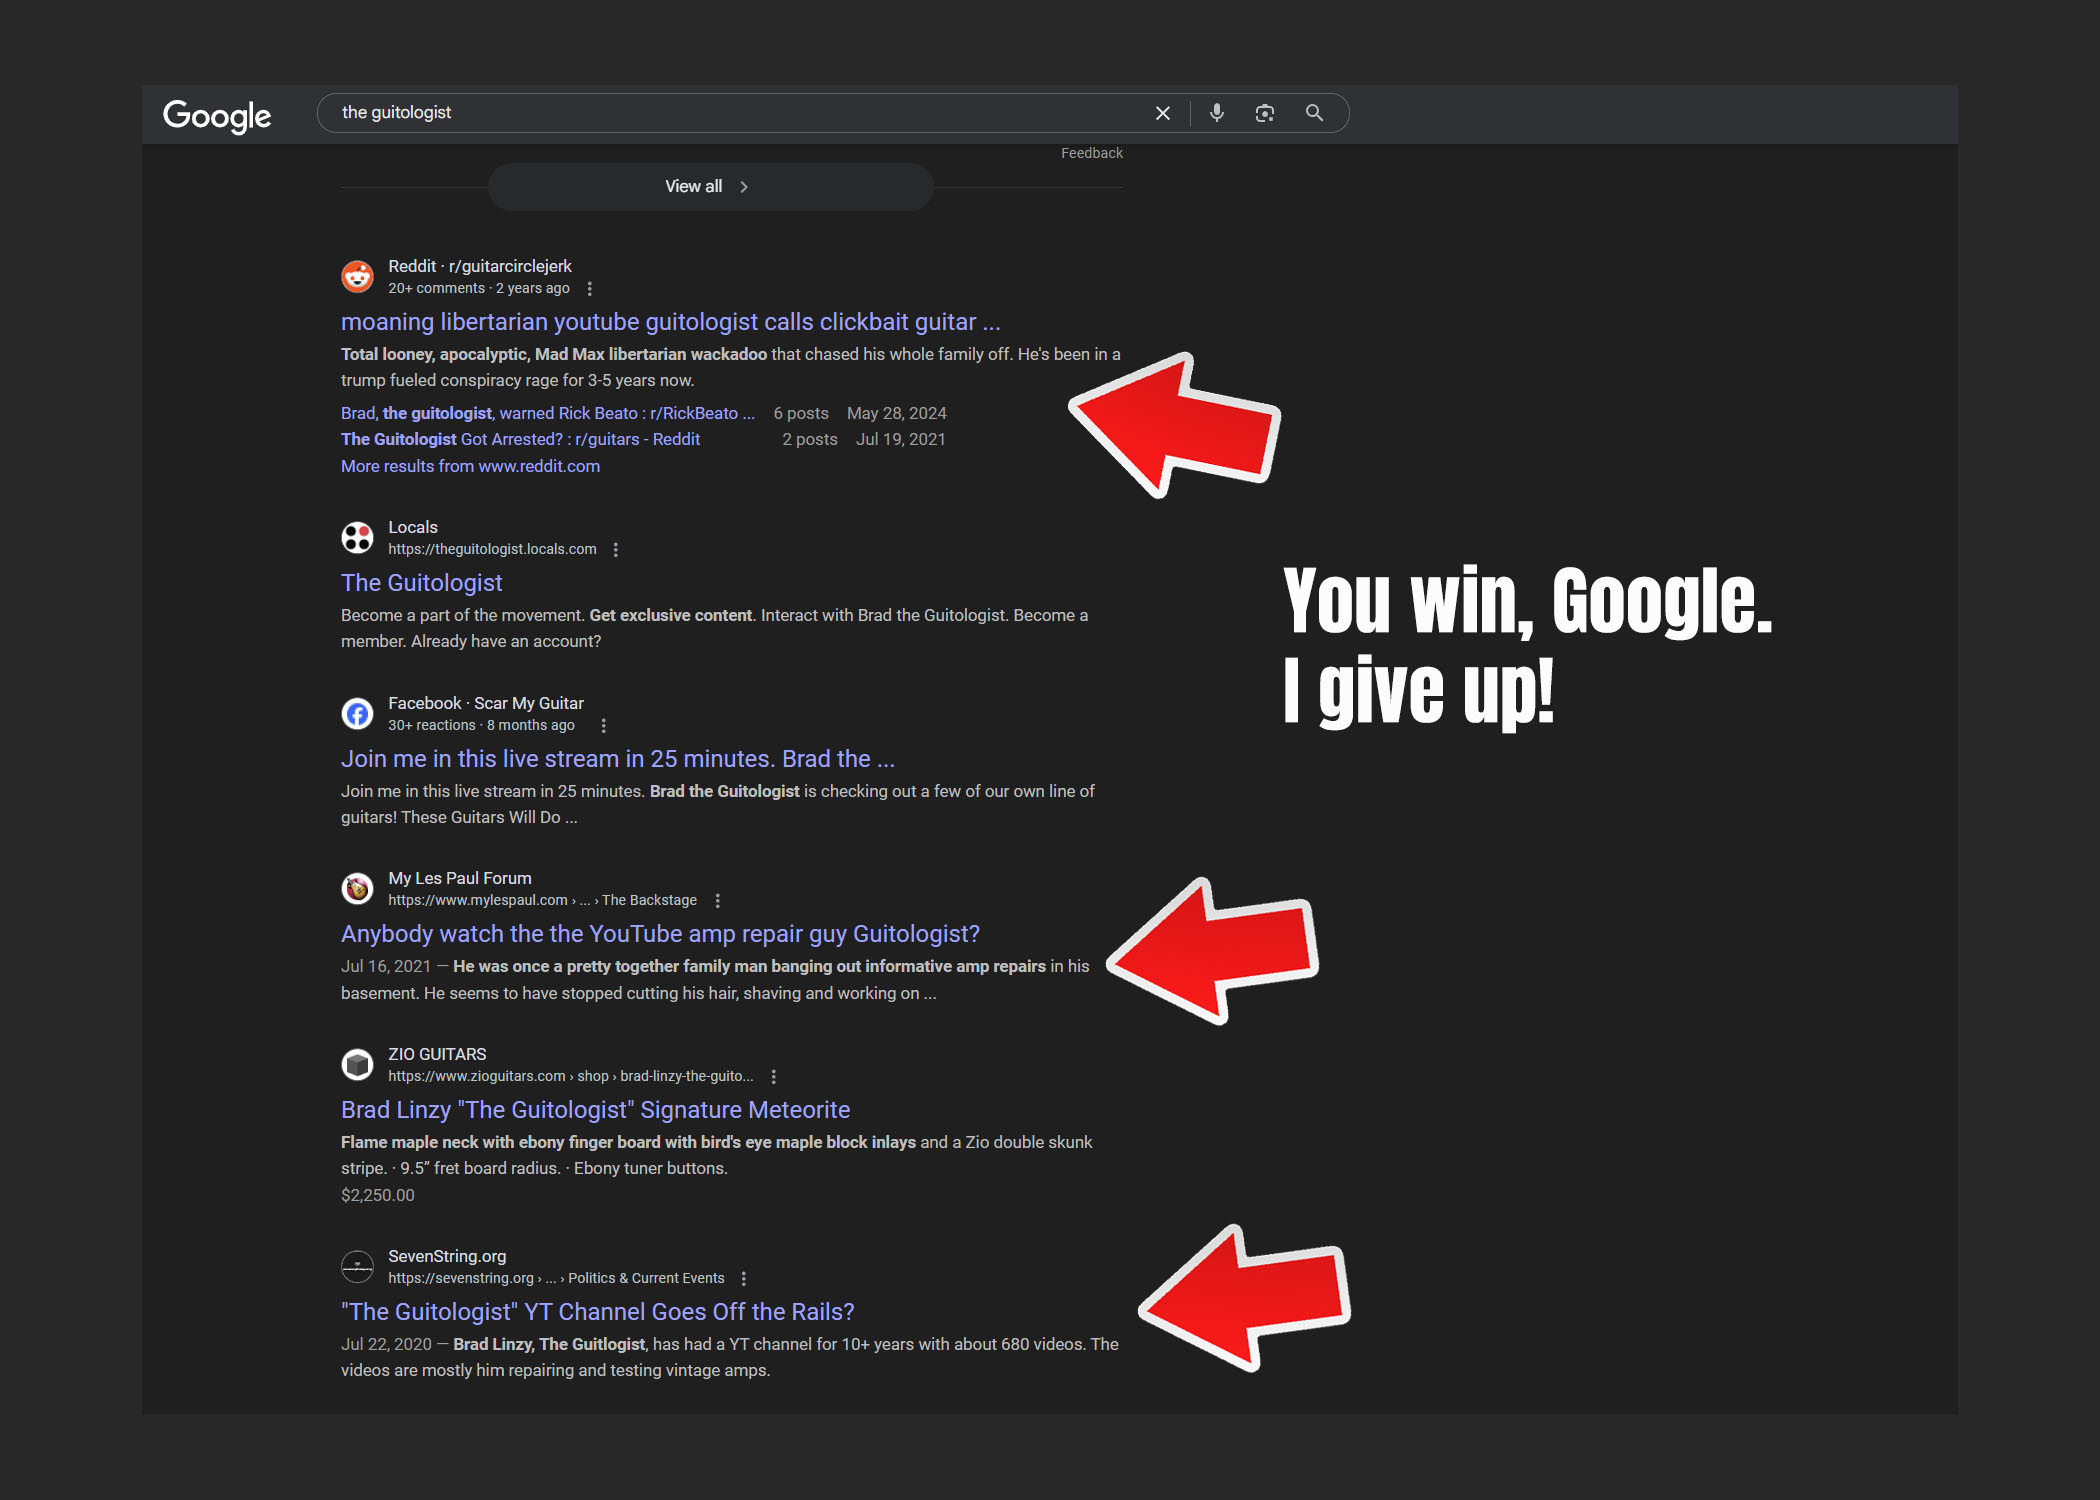Open 'moaning libertarian youtube guitologist' result
This screenshot has height=1500, width=2100.
pos(670,322)
